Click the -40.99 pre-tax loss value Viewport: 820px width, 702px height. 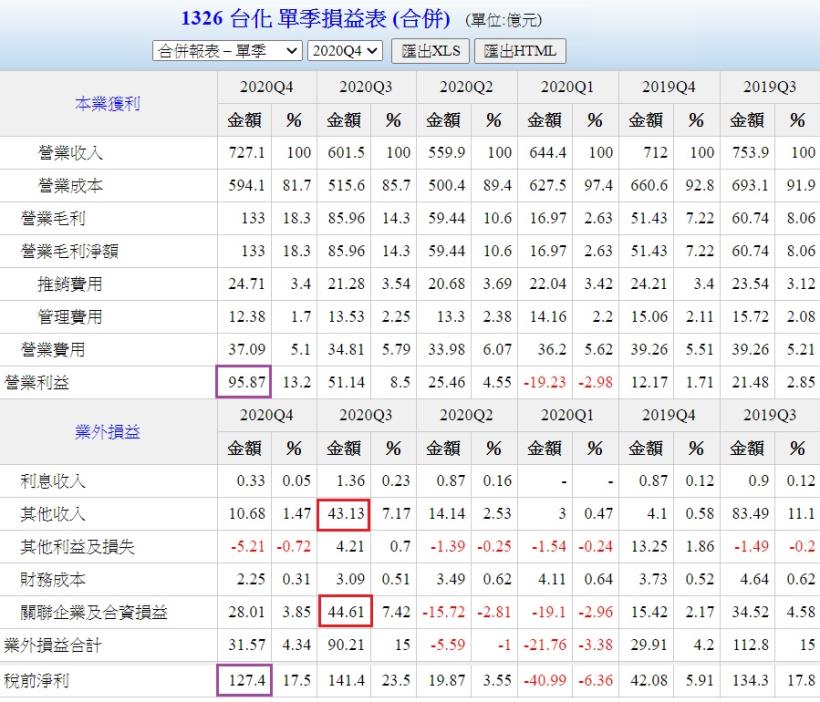[x=545, y=681]
